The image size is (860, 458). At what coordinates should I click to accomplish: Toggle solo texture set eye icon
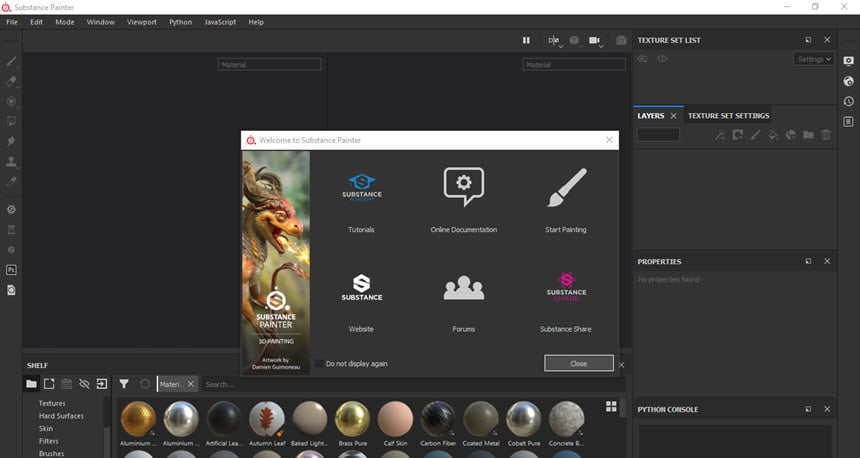coord(642,59)
